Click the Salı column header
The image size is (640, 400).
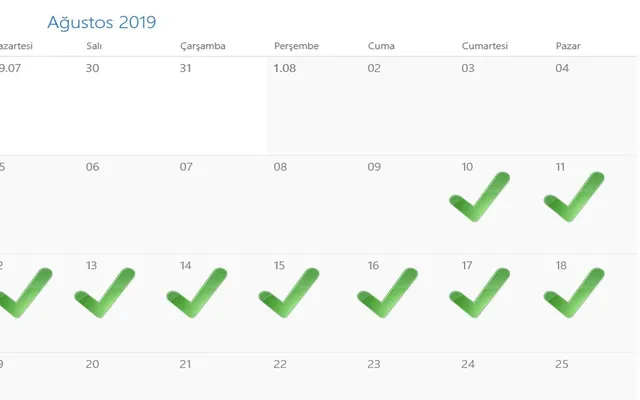(93, 46)
